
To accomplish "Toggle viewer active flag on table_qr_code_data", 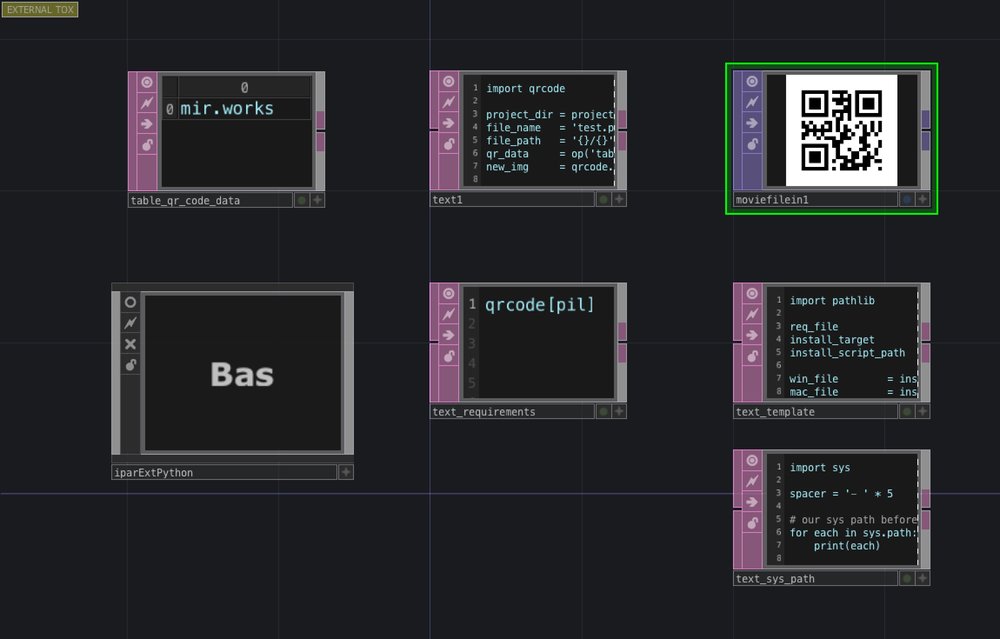I will tap(147, 82).
